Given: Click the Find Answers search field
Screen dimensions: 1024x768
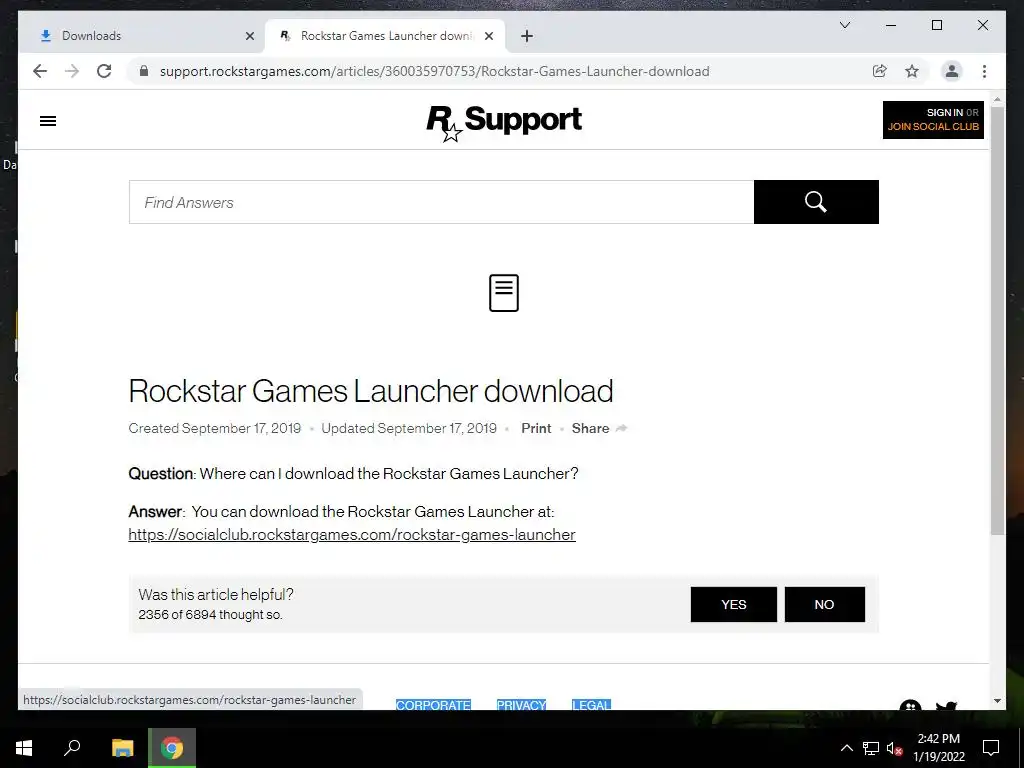Looking at the screenshot, I should (x=441, y=202).
